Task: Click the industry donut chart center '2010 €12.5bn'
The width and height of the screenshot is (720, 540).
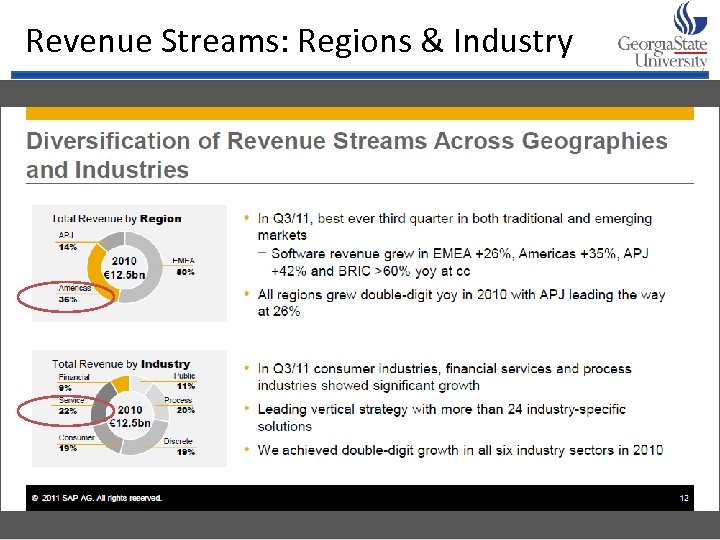Action: (x=130, y=416)
